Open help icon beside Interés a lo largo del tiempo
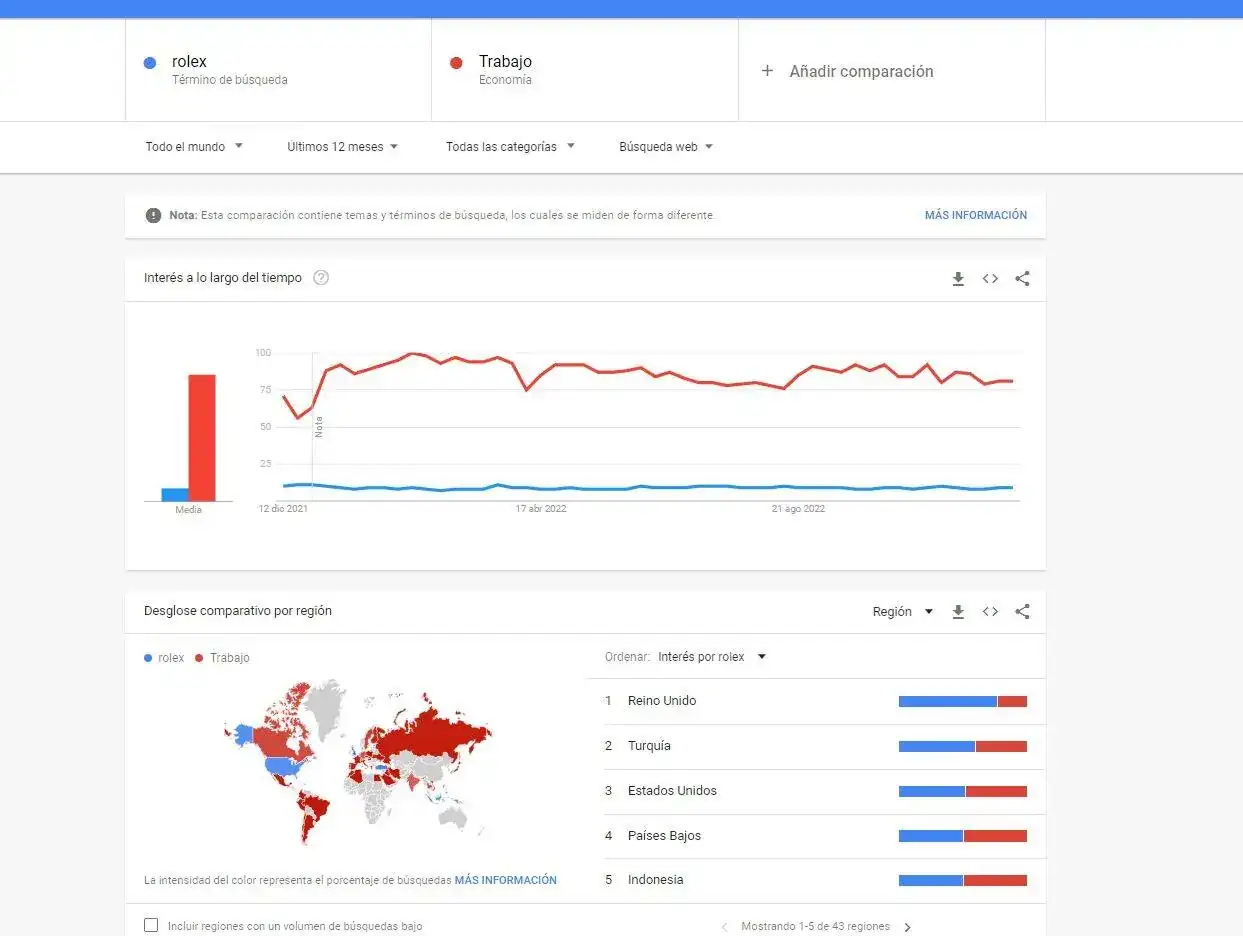The height and width of the screenshot is (936, 1243). [x=321, y=278]
